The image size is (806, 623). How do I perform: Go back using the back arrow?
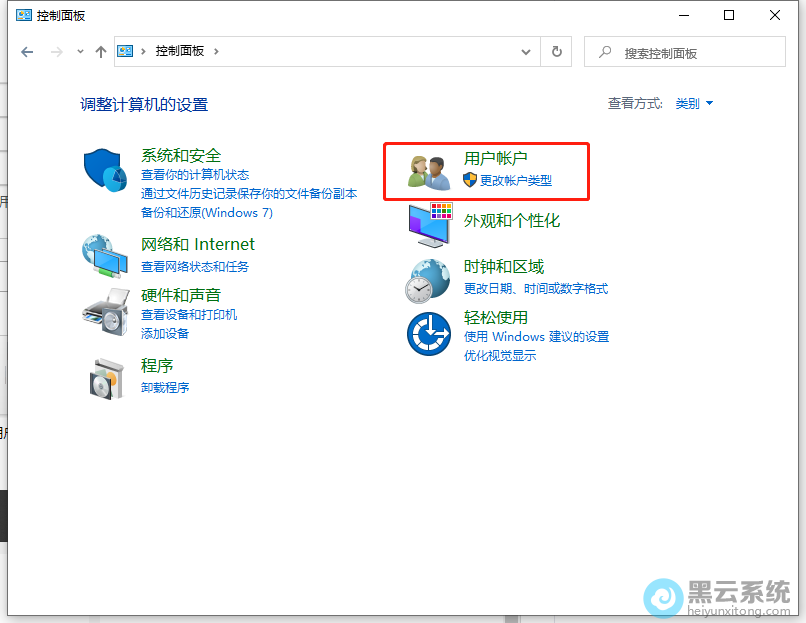coord(27,52)
